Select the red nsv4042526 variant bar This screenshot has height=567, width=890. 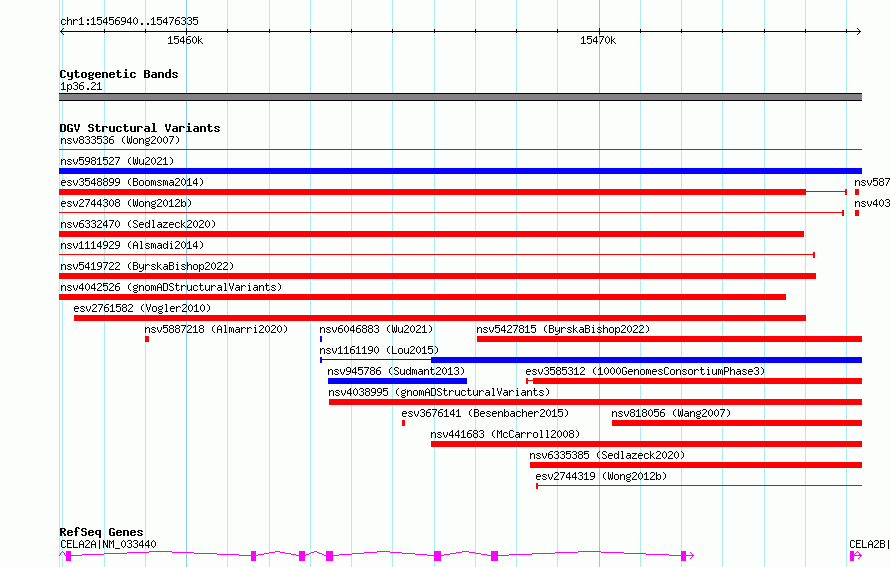(422, 297)
